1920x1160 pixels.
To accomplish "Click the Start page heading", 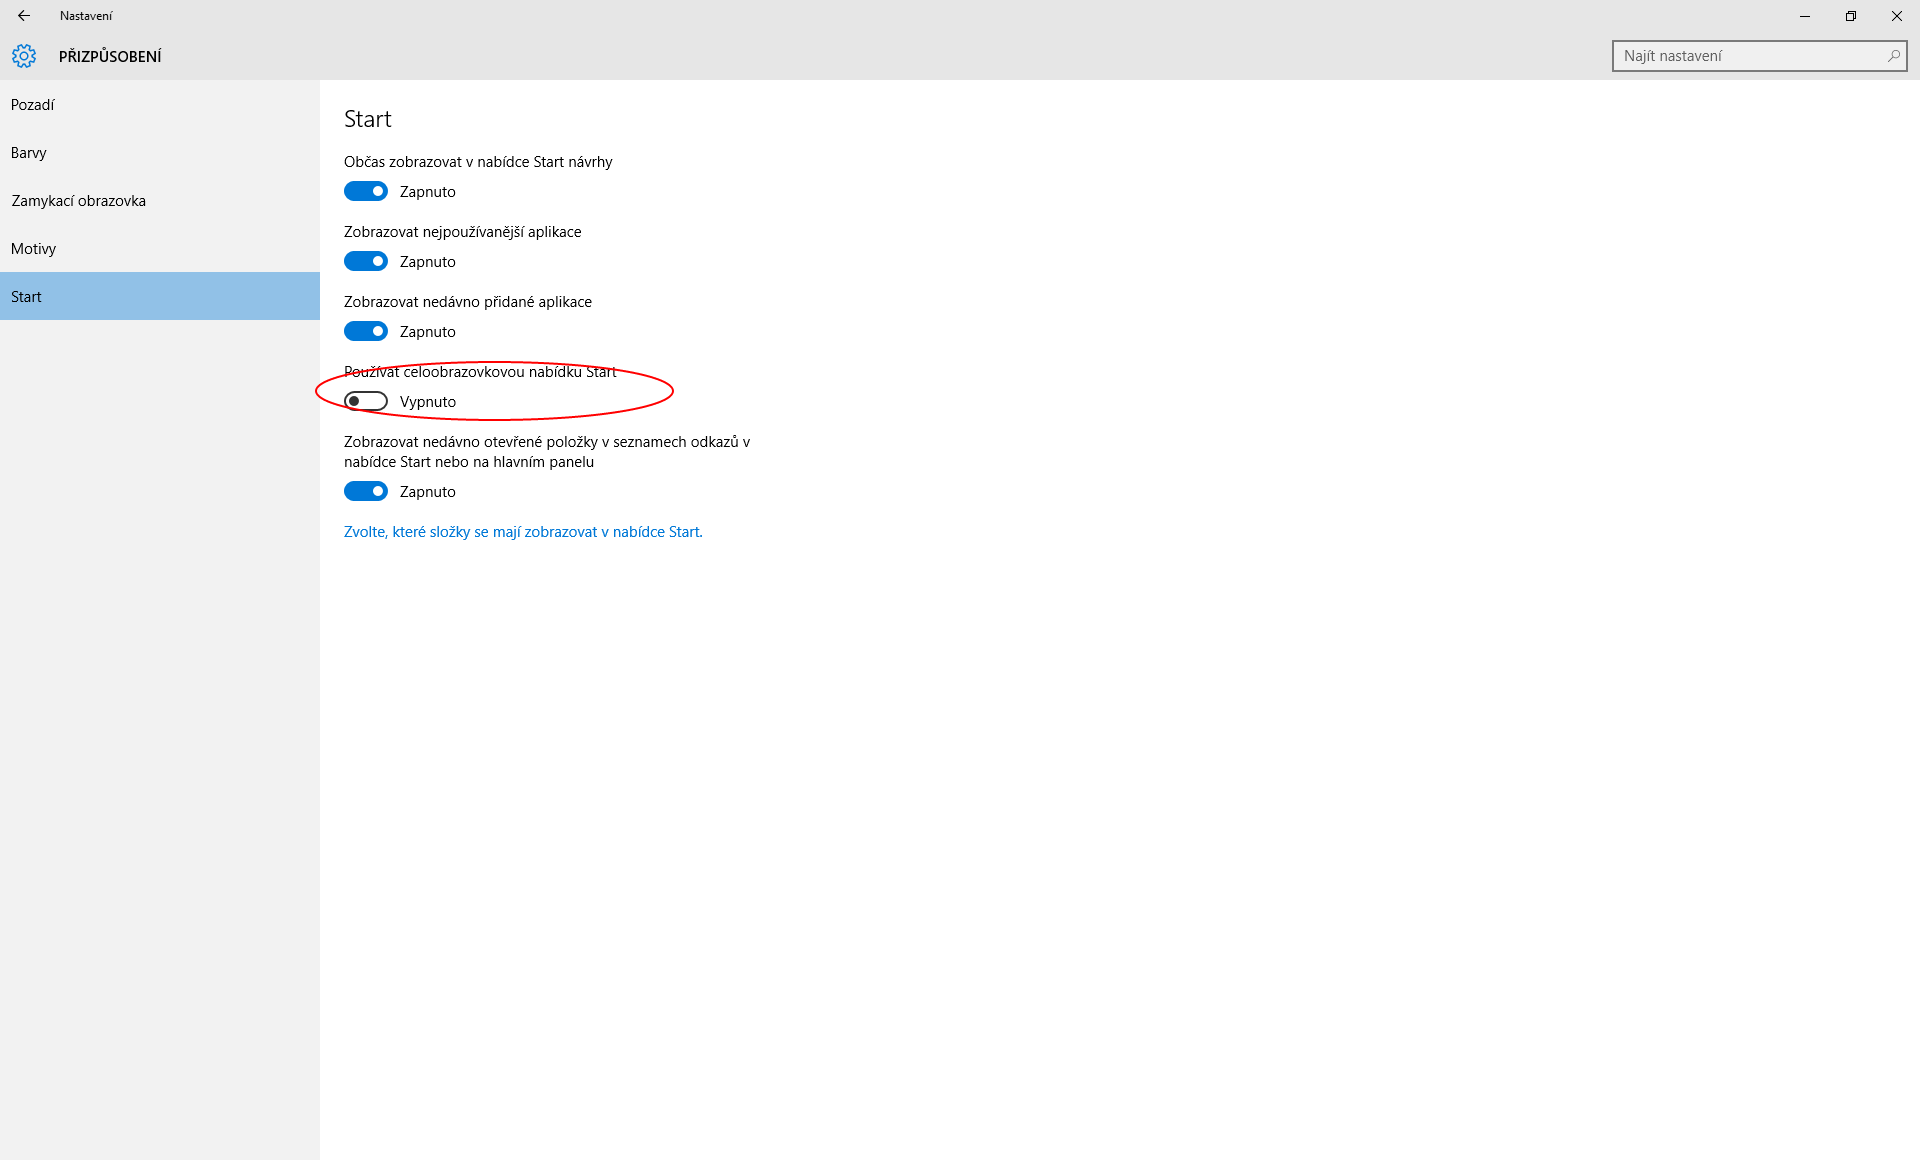I will [x=368, y=119].
